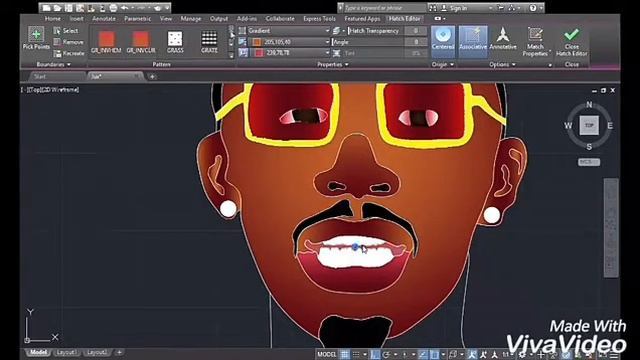Viewport: 640px width, 360px height.
Task: Open the Parametric ribbon tab
Action: [x=138, y=19]
